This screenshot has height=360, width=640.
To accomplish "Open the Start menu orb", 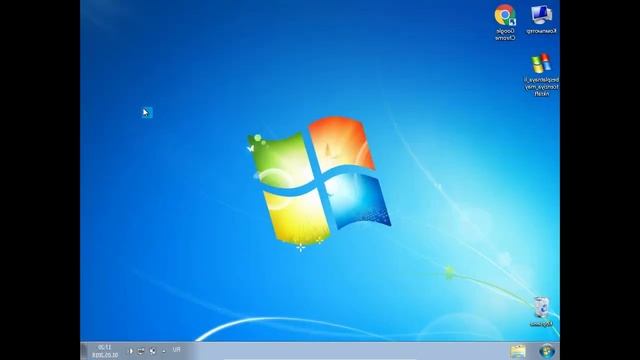I will (547, 351).
